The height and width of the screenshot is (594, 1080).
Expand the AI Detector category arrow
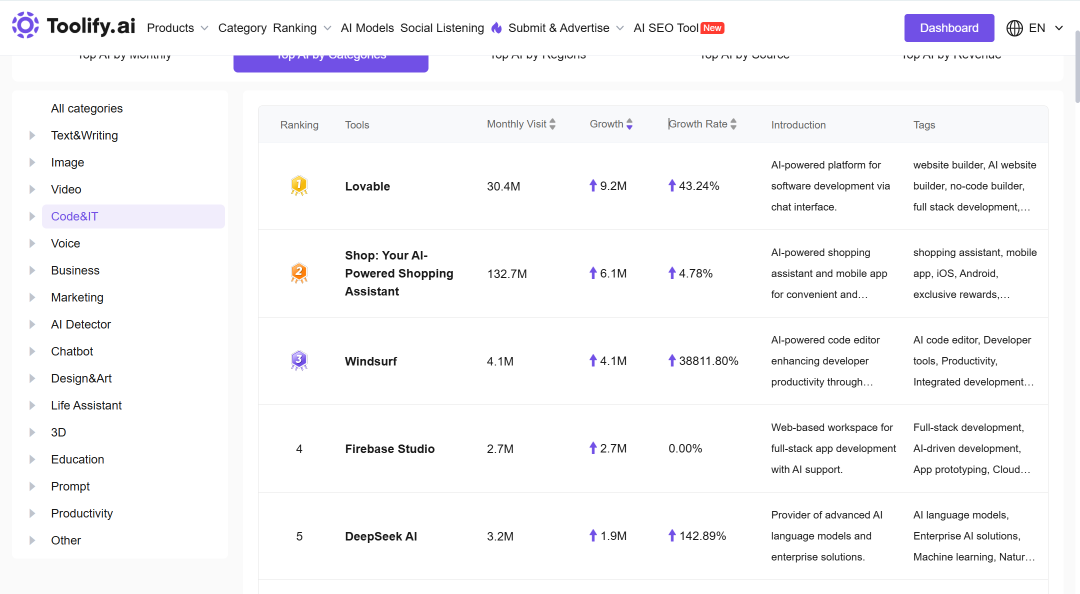tap(32, 325)
